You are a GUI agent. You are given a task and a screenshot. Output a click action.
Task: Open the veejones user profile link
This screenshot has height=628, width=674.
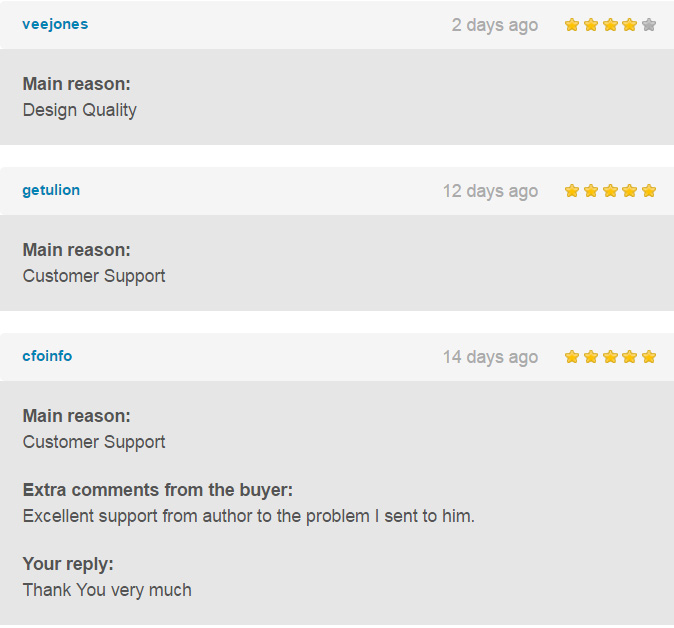pyautogui.click(x=55, y=24)
